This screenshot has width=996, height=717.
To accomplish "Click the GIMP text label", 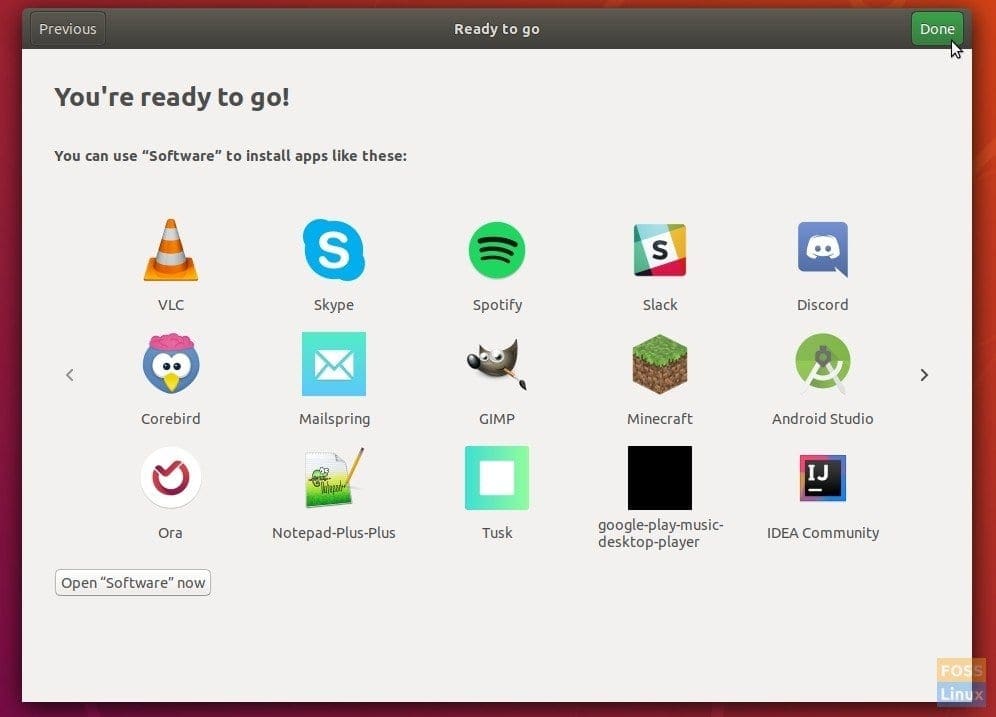I will [x=497, y=419].
